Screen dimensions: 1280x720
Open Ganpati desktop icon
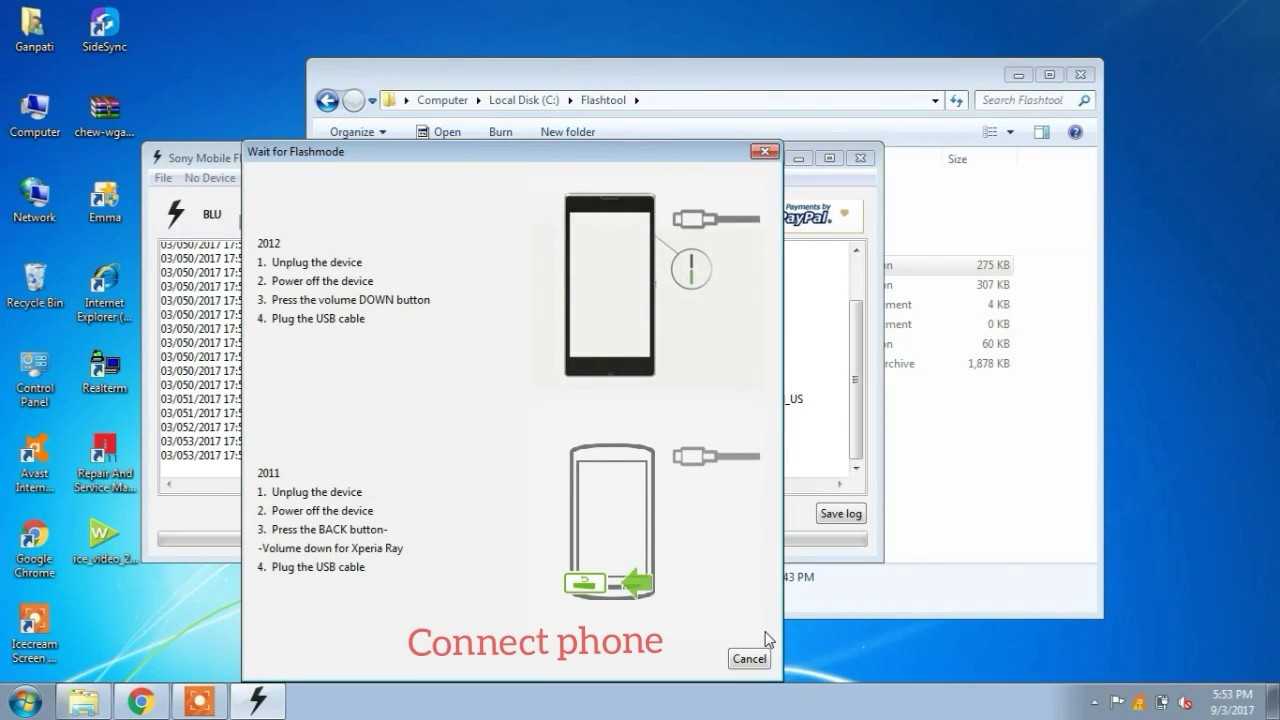click(x=34, y=30)
